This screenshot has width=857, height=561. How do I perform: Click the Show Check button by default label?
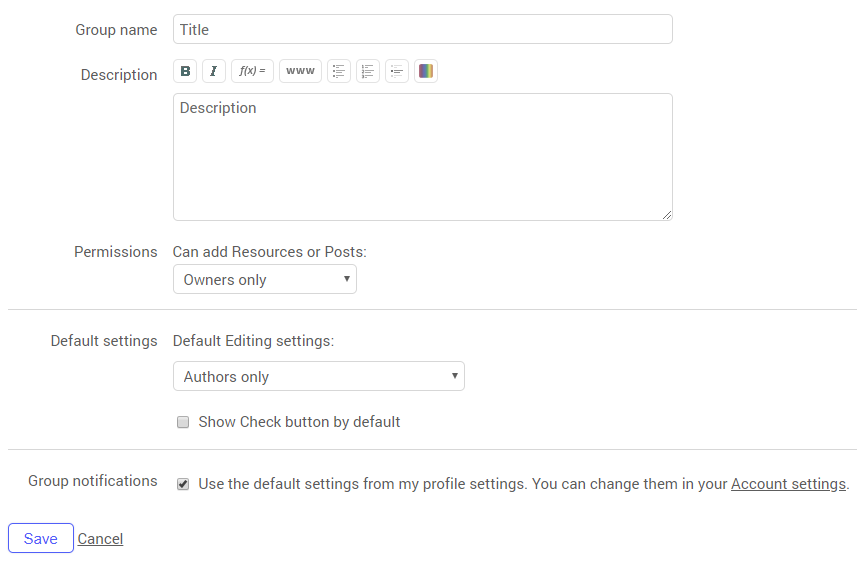click(299, 422)
